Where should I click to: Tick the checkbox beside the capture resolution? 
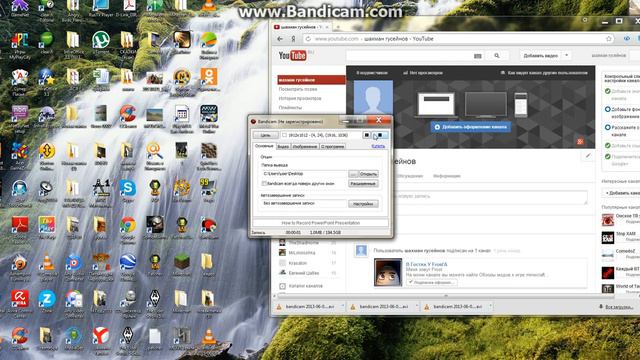pos(284,135)
